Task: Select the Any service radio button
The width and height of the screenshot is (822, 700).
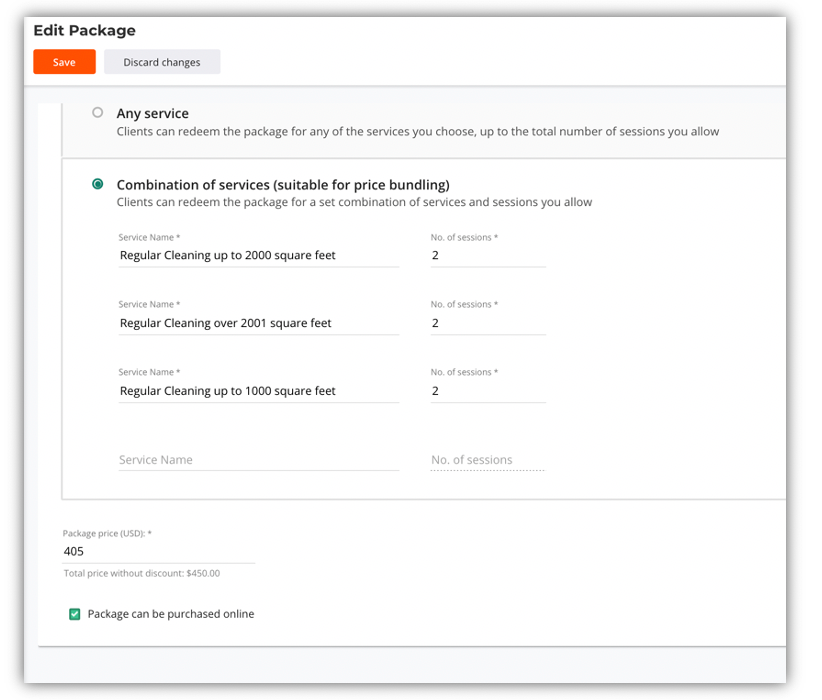Action: [x=97, y=113]
